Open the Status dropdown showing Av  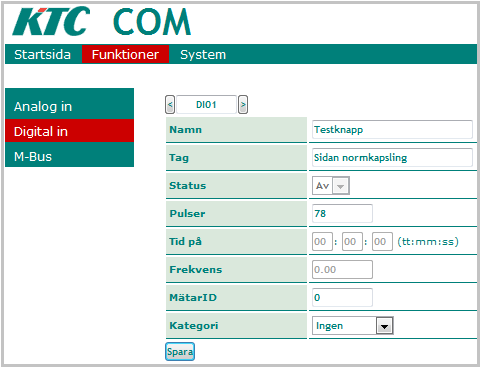click(331, 186)
